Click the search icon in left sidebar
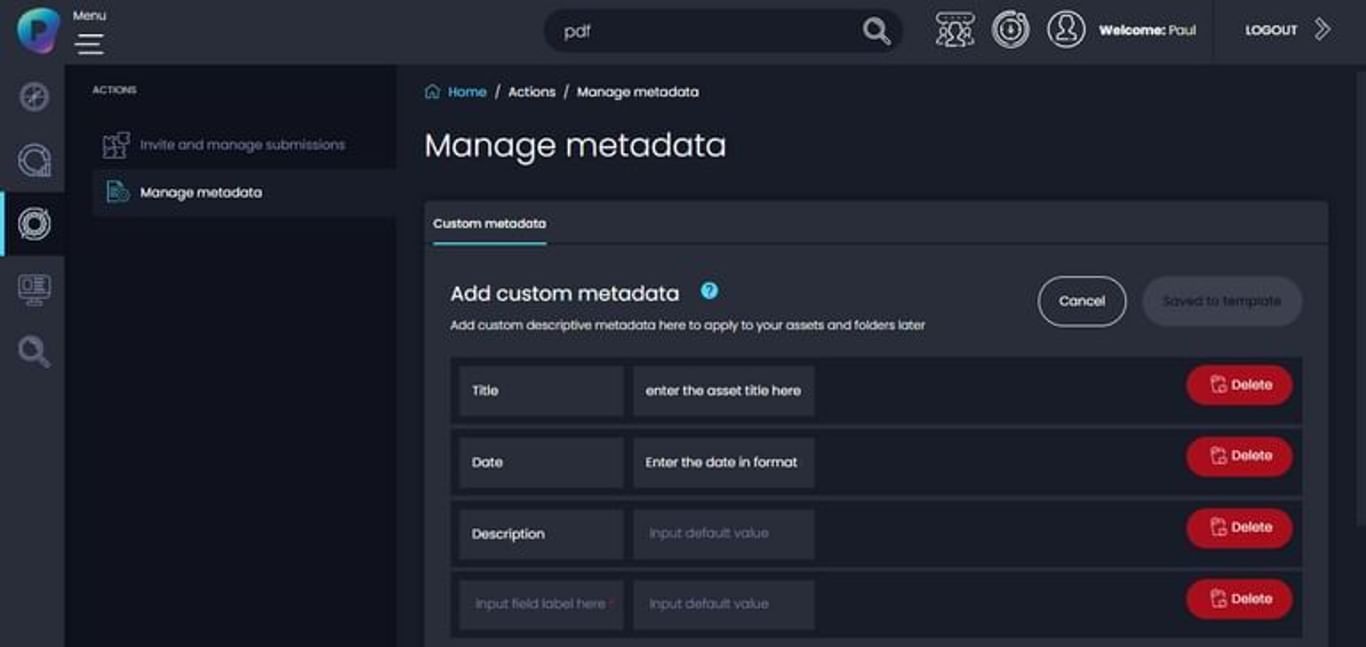The image size is (1366, 647). (x=34, y=352)
